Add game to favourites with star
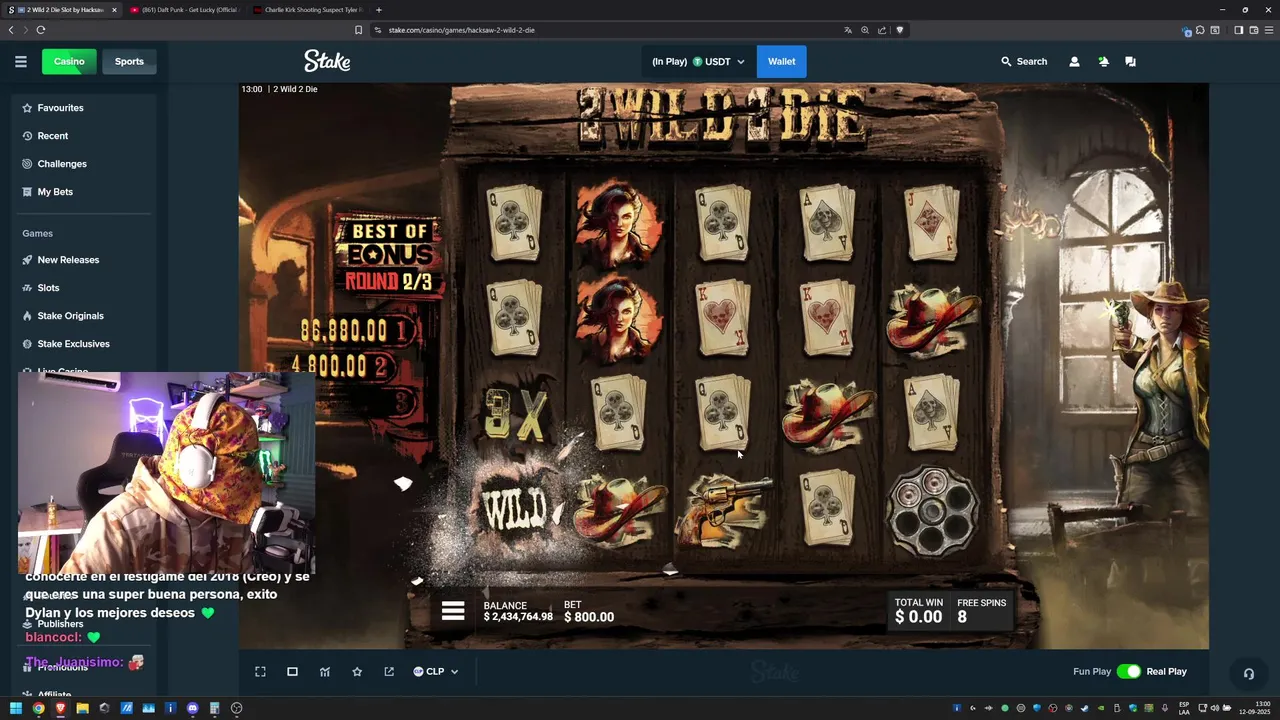 pos(357,671)
